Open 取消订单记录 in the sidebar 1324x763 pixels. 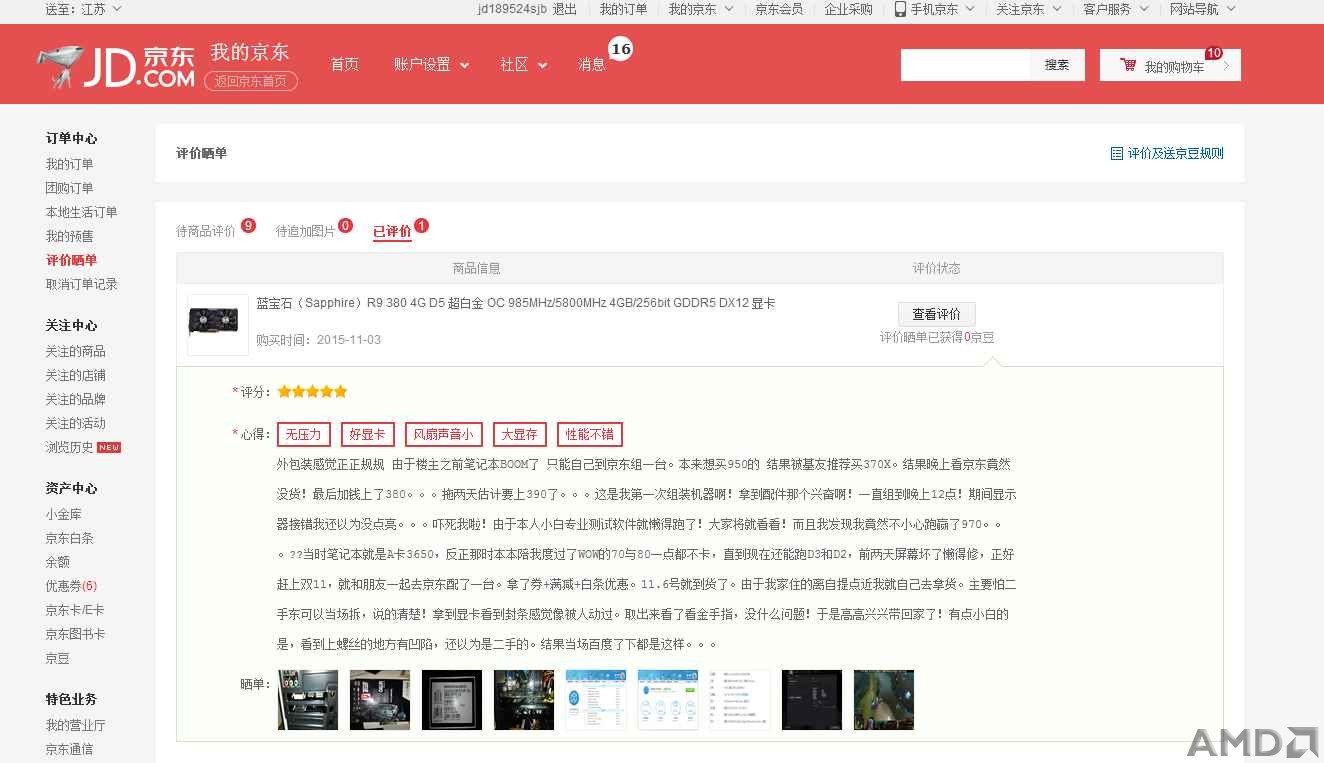pyautogui.click(x=81, y=284)
